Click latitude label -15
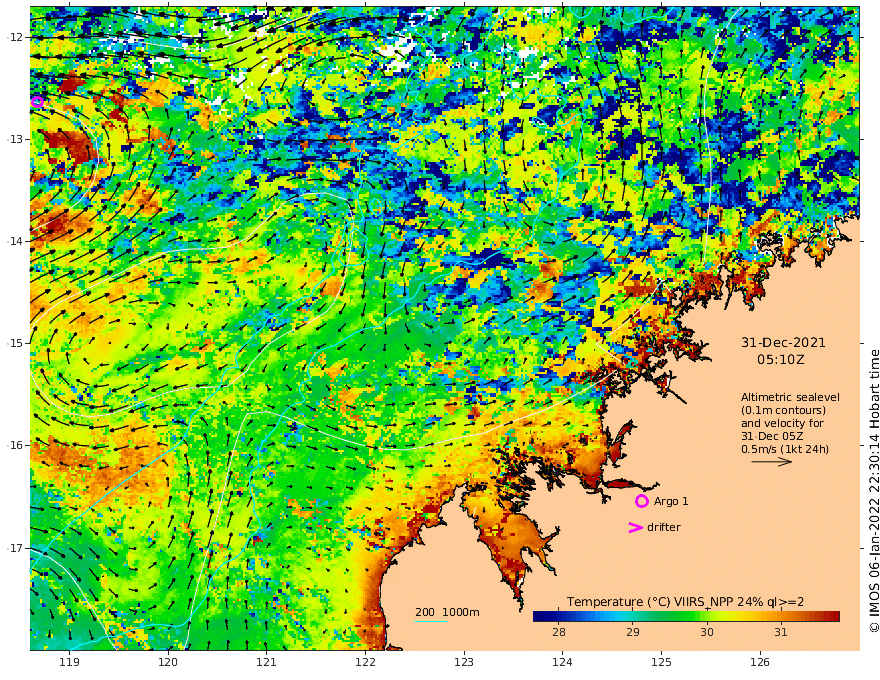The image size is (880, 680). (15, 343)
